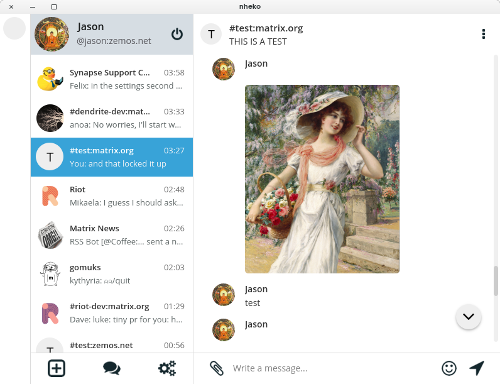
Task: Select the #test:matrix.org room entry
Action: [112, 157]
